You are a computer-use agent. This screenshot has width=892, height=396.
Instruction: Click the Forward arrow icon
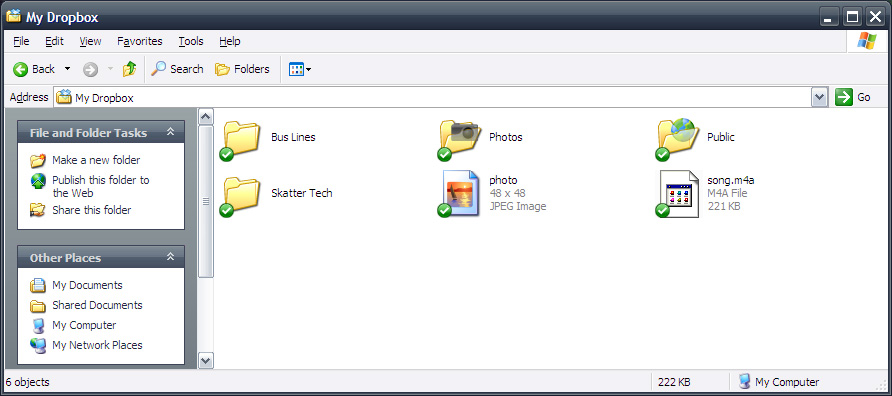click(x=90, y=69)
